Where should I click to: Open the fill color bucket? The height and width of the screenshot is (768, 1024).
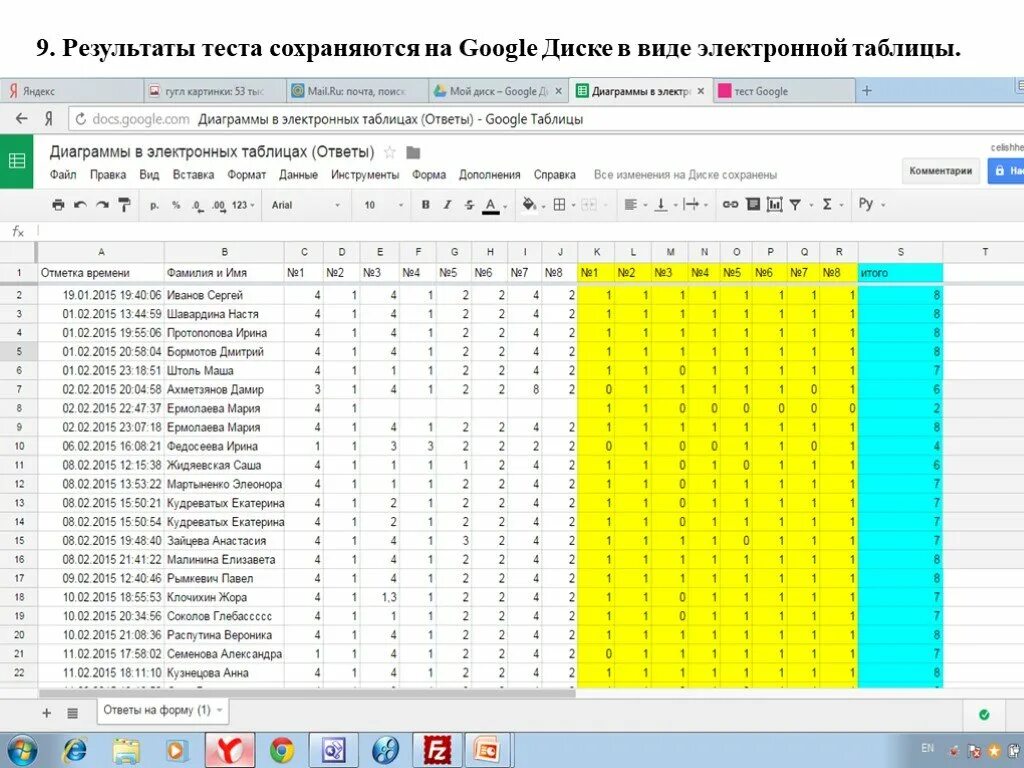[532, 205]
